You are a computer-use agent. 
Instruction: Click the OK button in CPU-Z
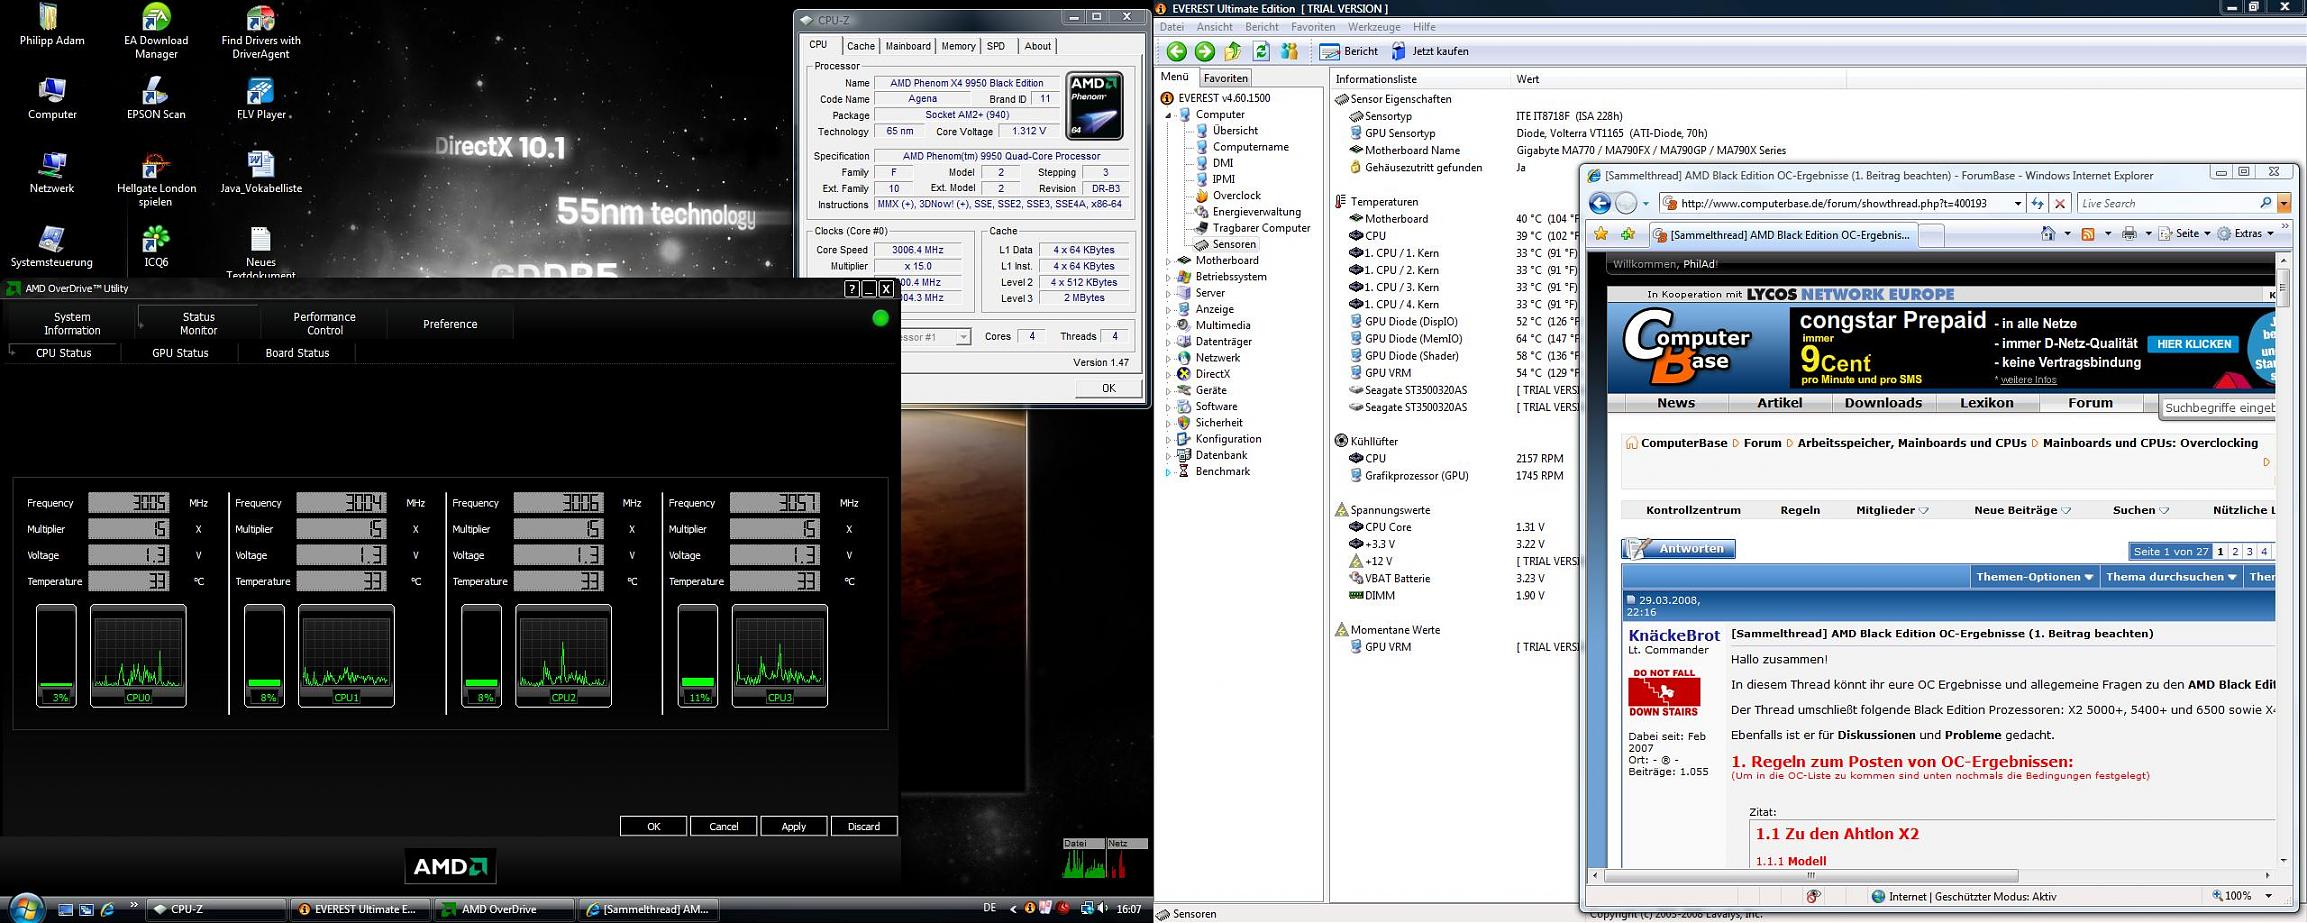(1108, 388)
